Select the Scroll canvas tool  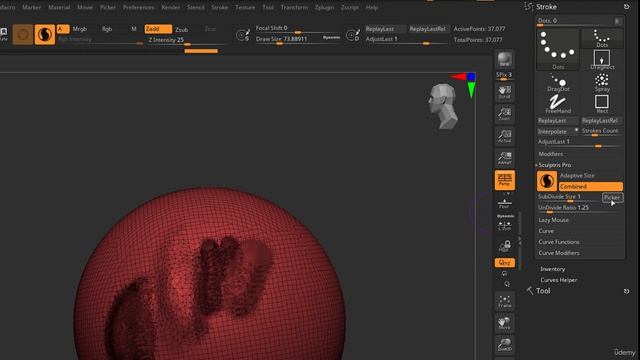pyautogui.click(x=504, y=92)
